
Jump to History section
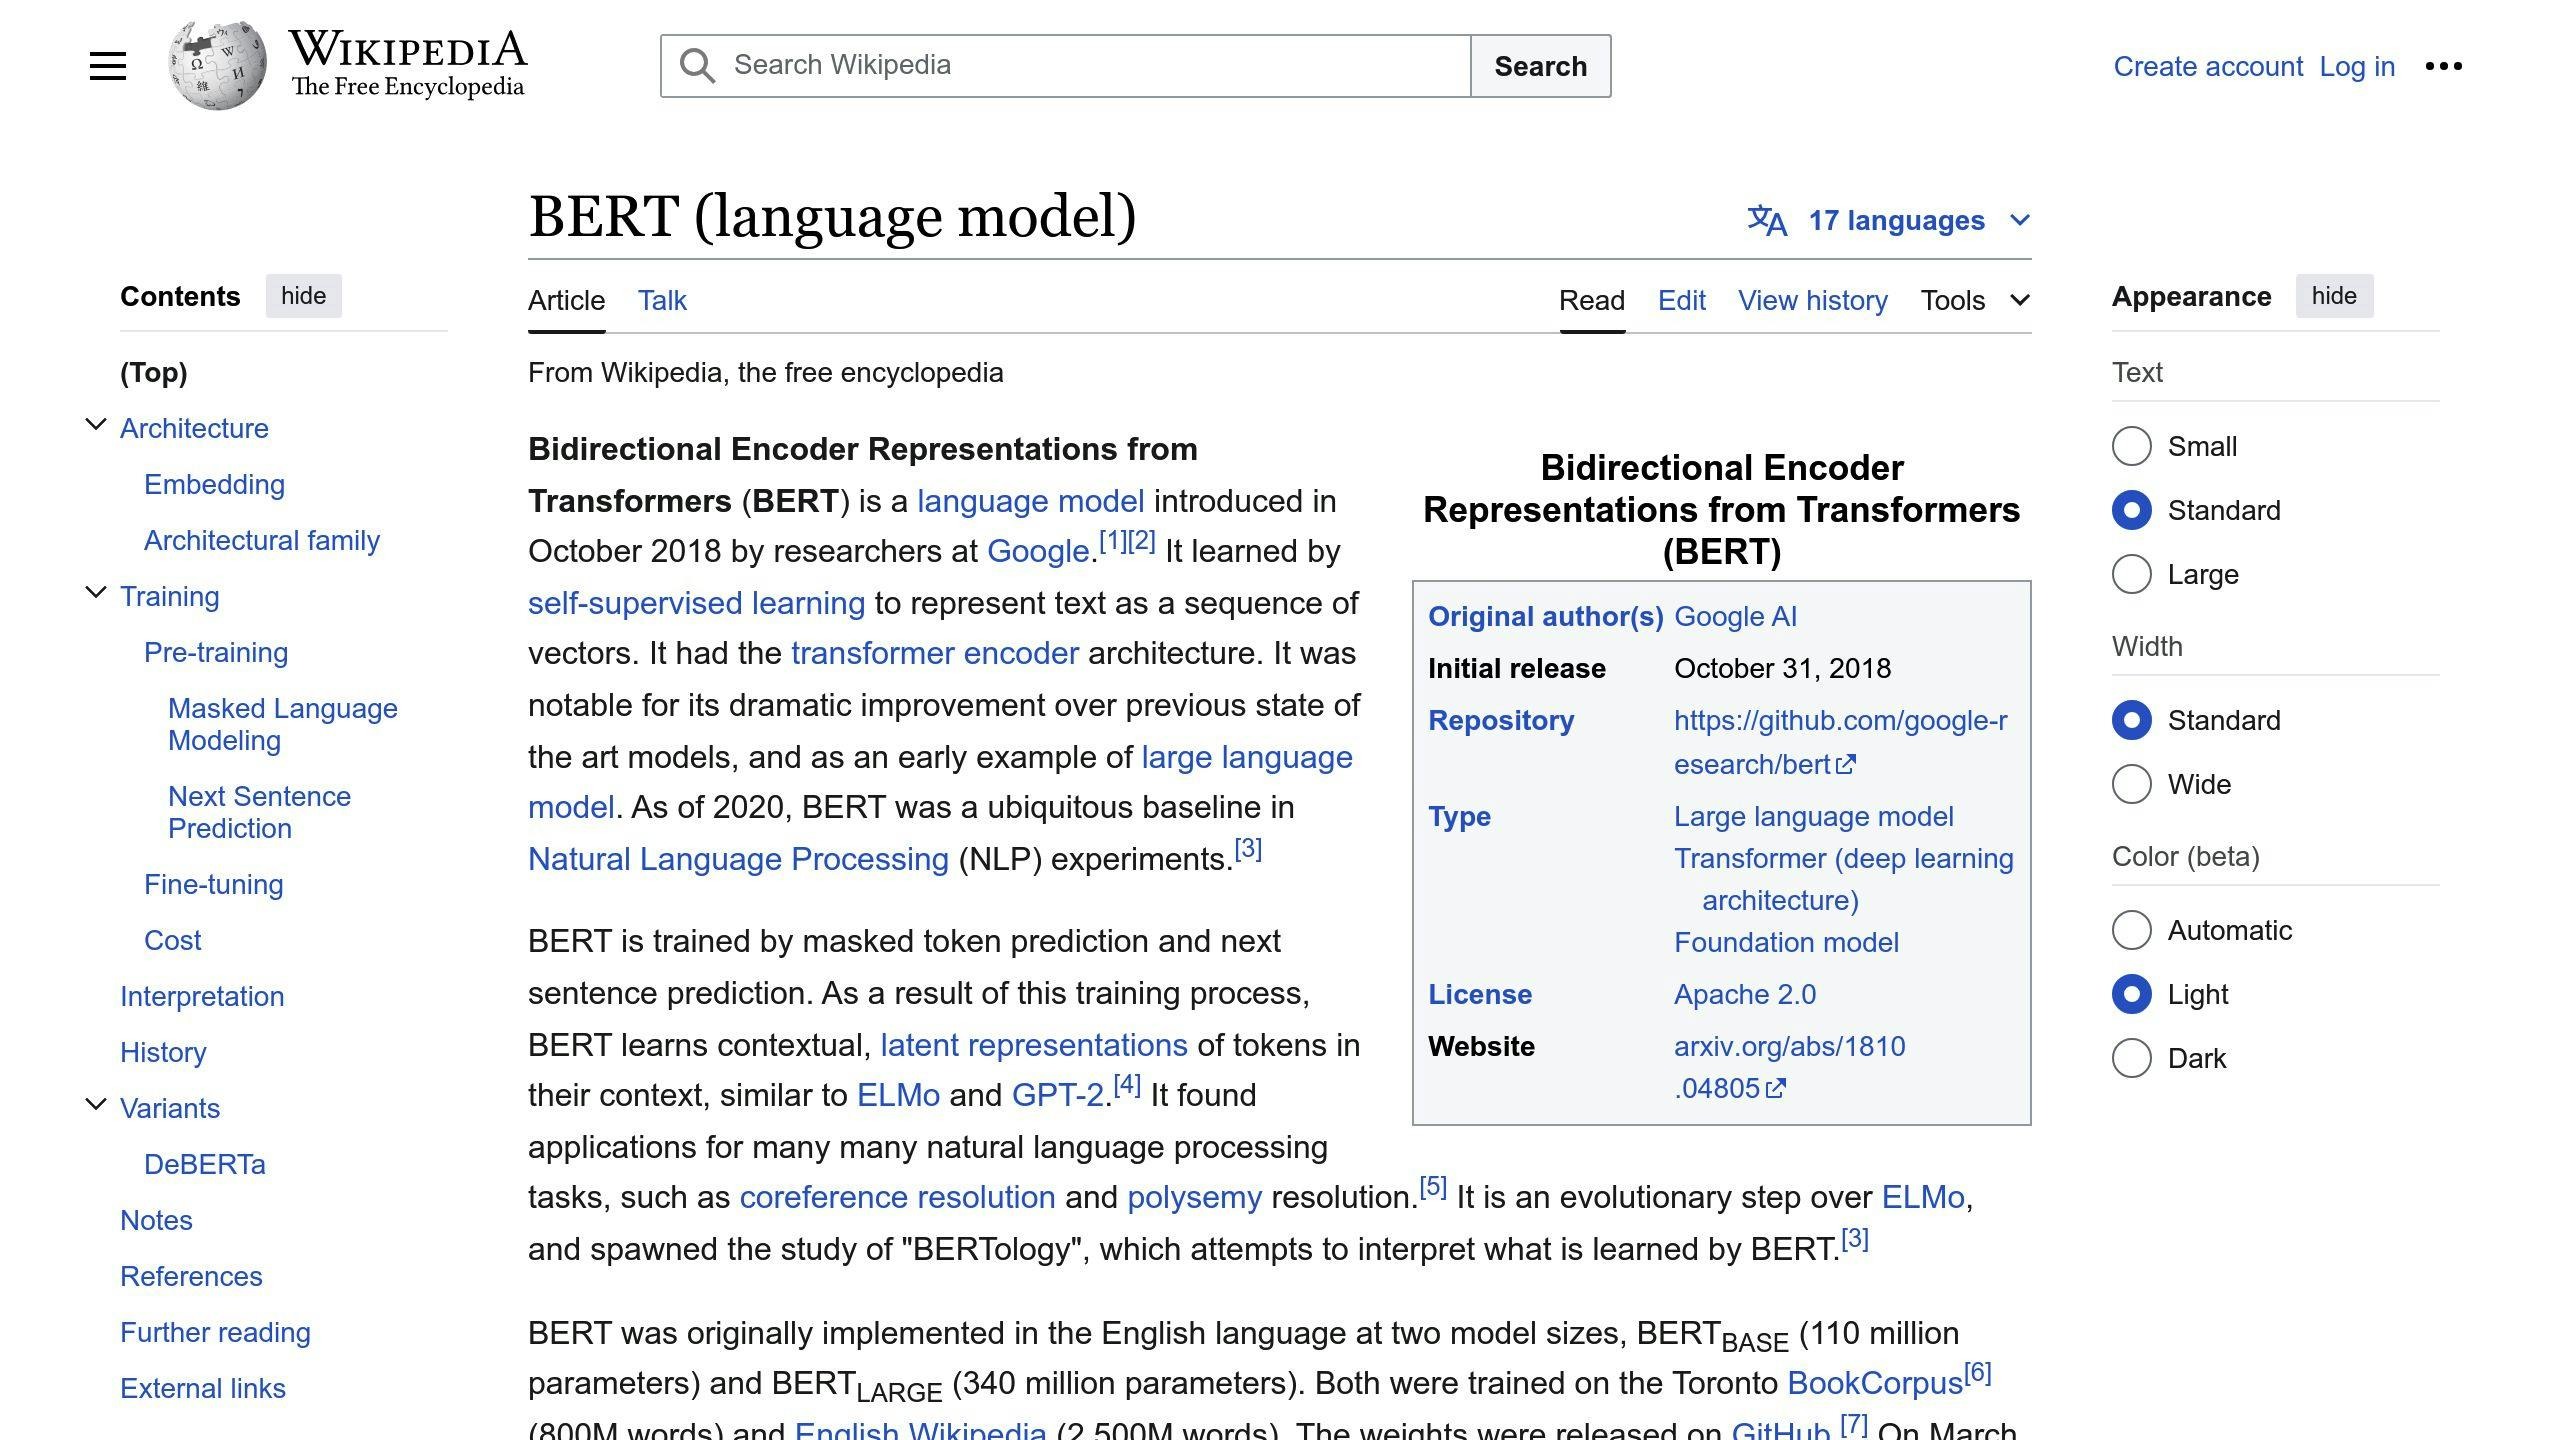(x=163, y=1052)
